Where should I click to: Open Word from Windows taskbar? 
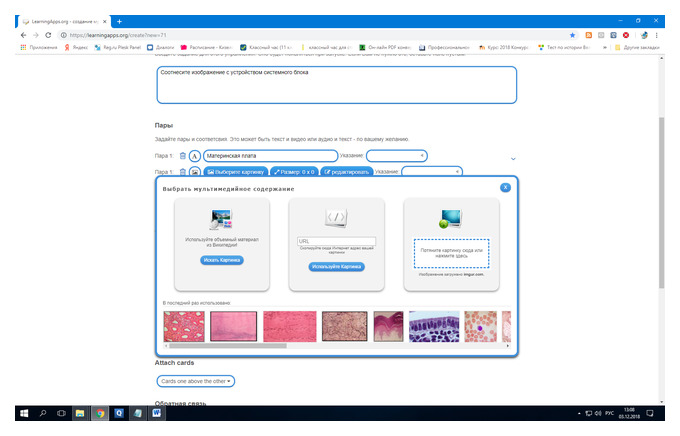[157, 413]
